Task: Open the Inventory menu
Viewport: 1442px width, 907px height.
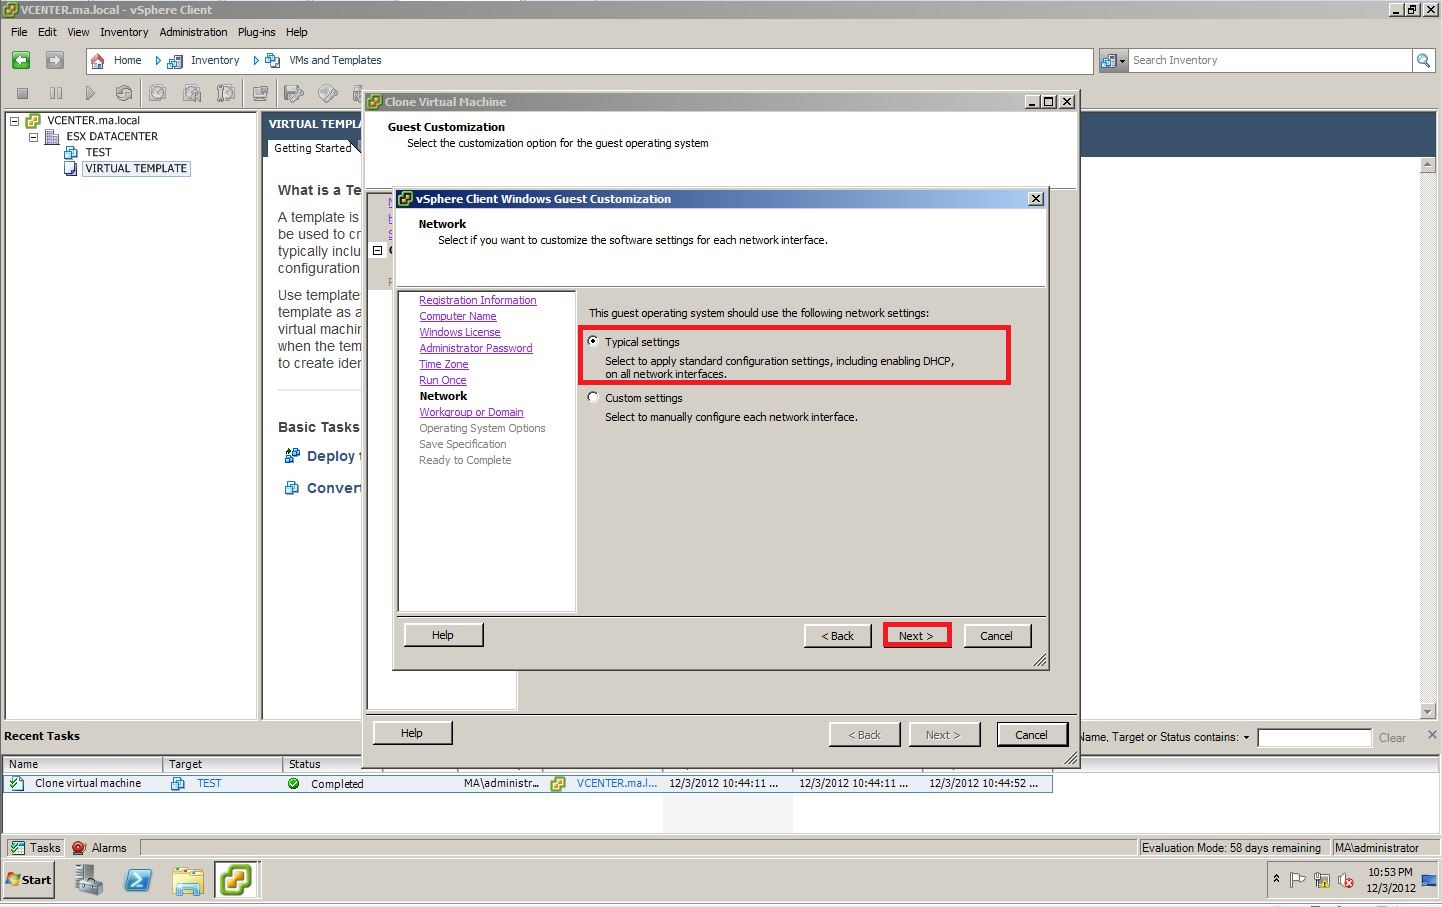Action: (x=124, y=32)
